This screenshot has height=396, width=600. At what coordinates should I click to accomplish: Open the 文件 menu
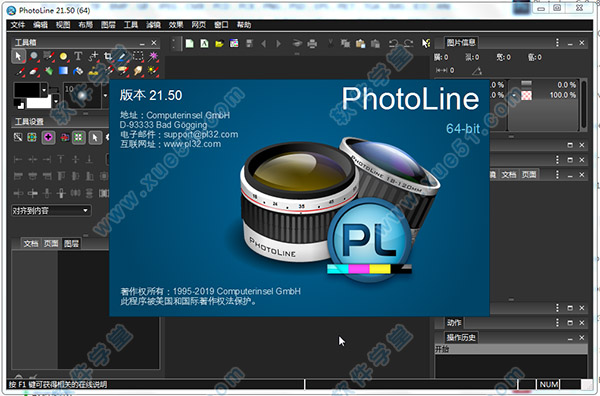[x=17, y=25]
